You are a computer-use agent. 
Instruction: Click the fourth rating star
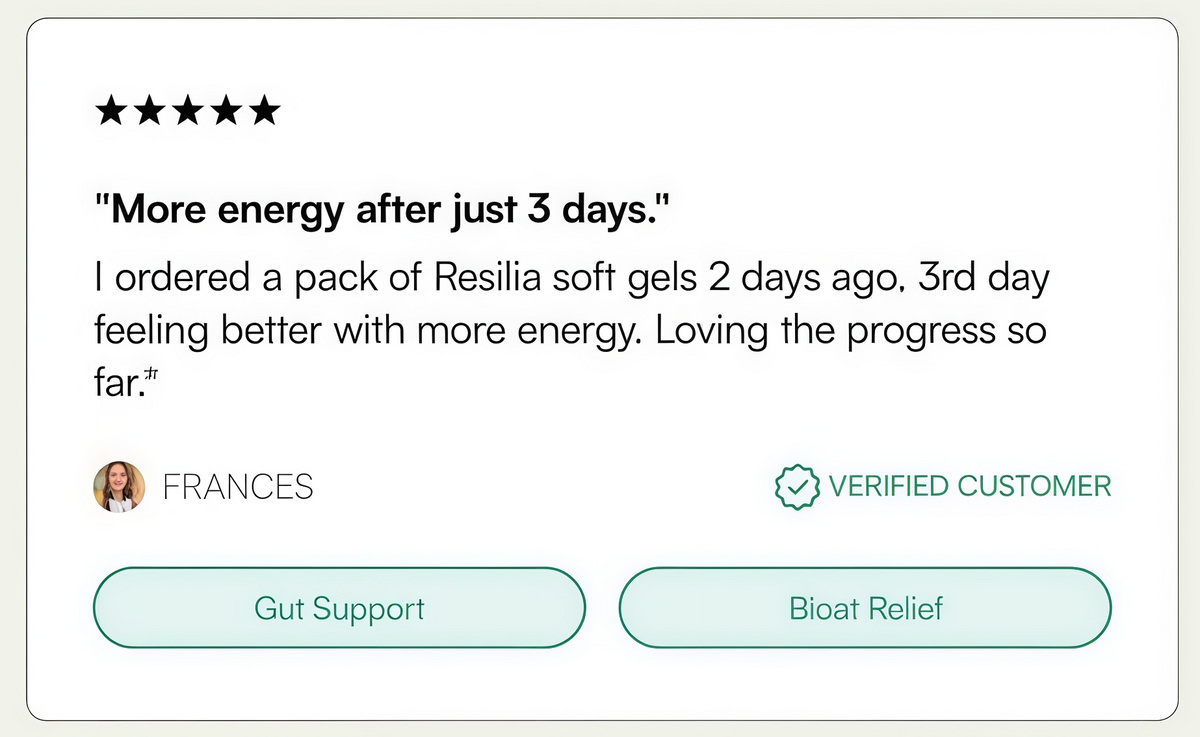point(224,110)
